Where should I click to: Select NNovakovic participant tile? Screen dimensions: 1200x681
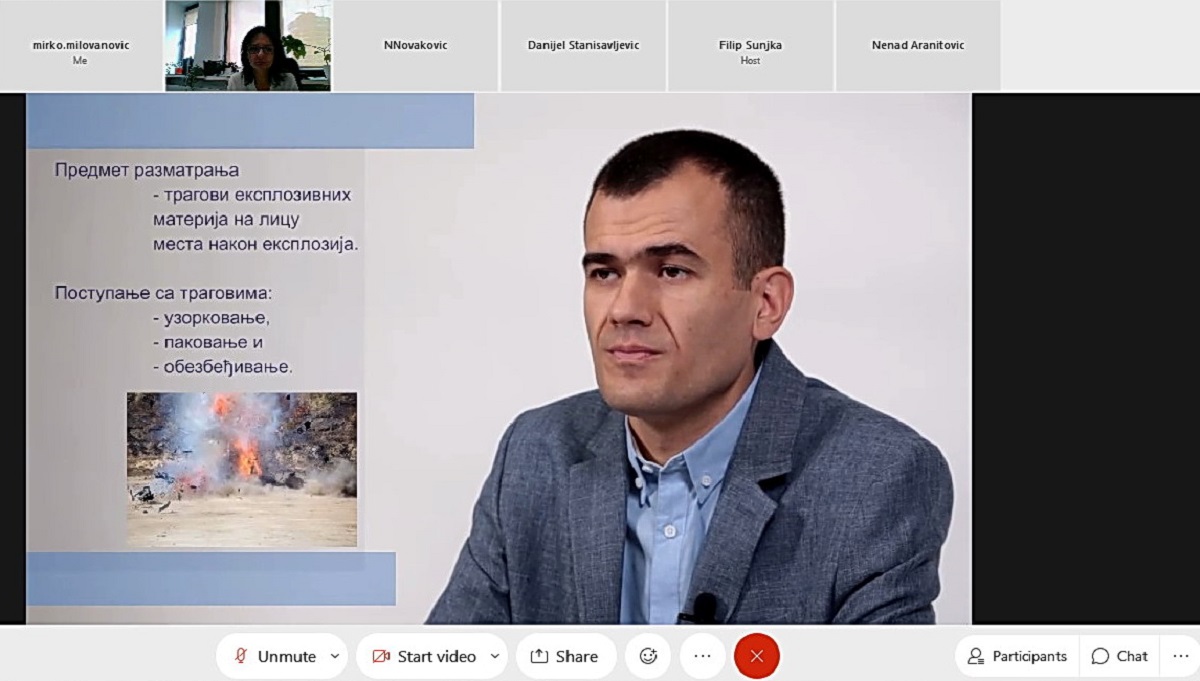click(x=415, y=46)
